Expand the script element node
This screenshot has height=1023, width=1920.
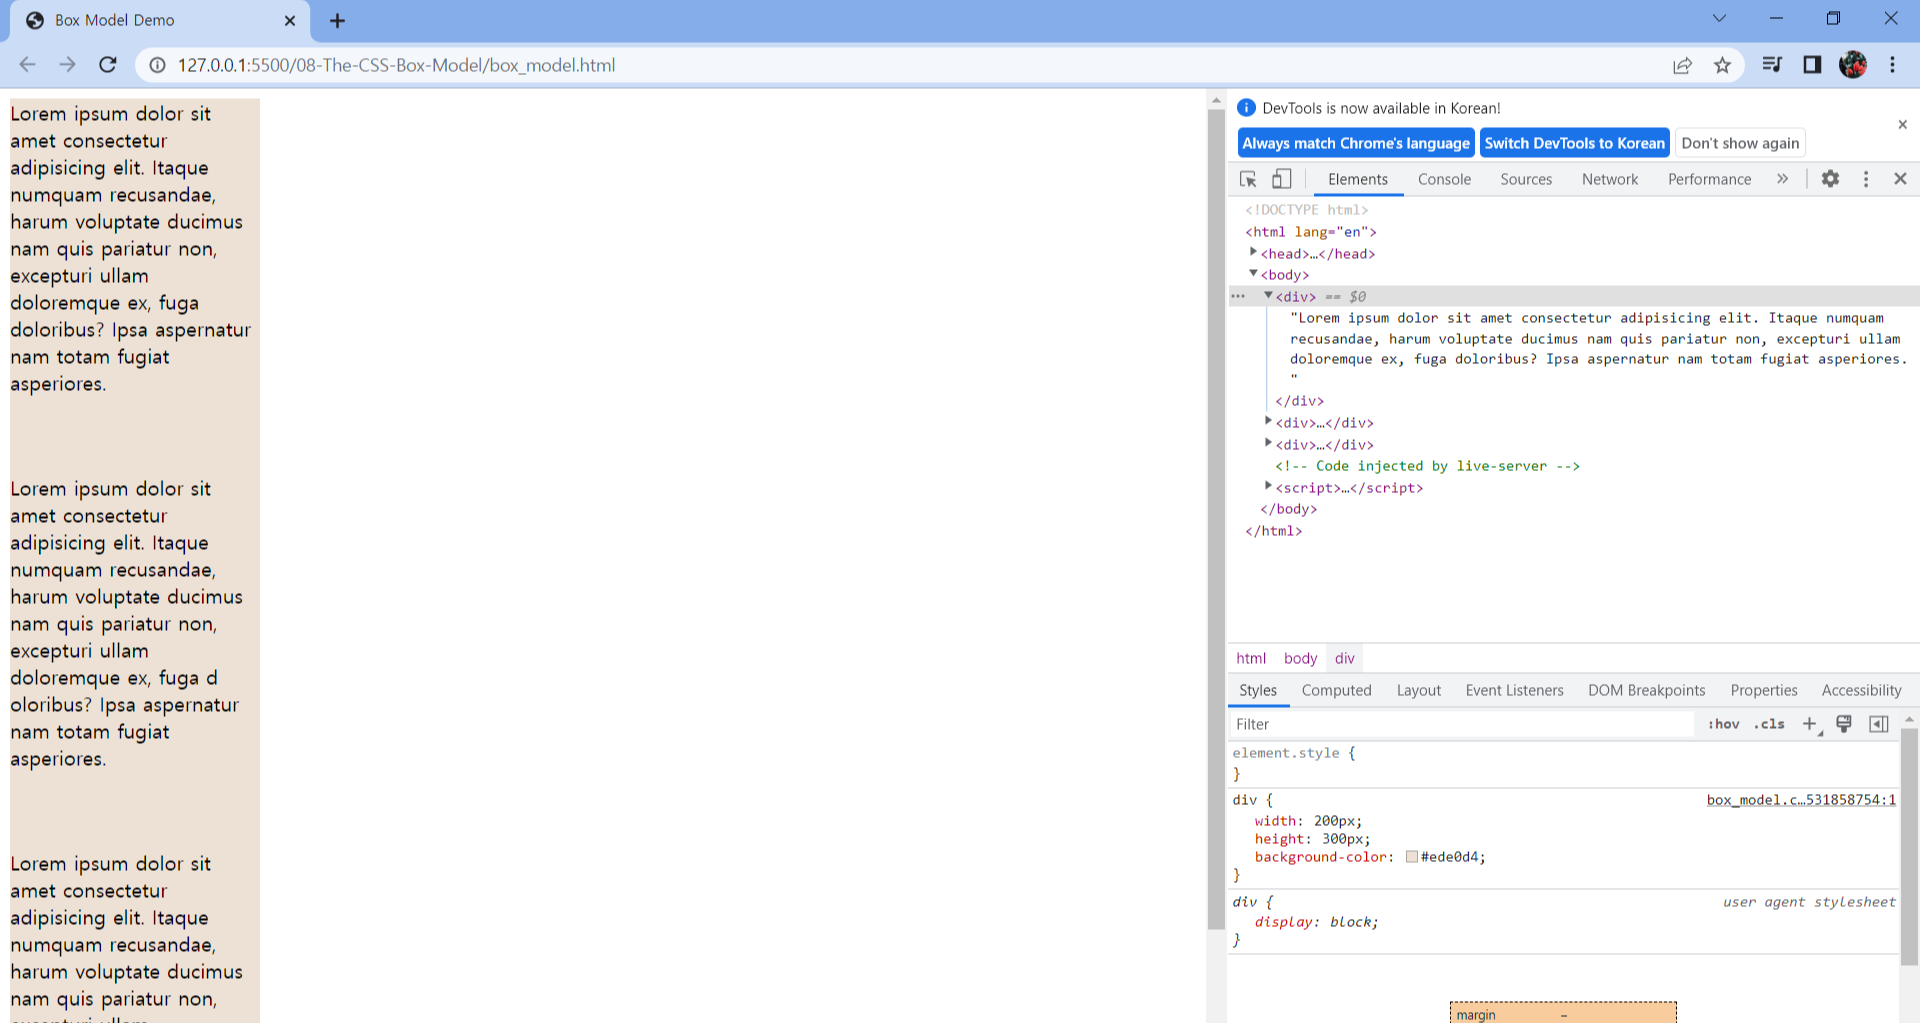(1268, 487)
